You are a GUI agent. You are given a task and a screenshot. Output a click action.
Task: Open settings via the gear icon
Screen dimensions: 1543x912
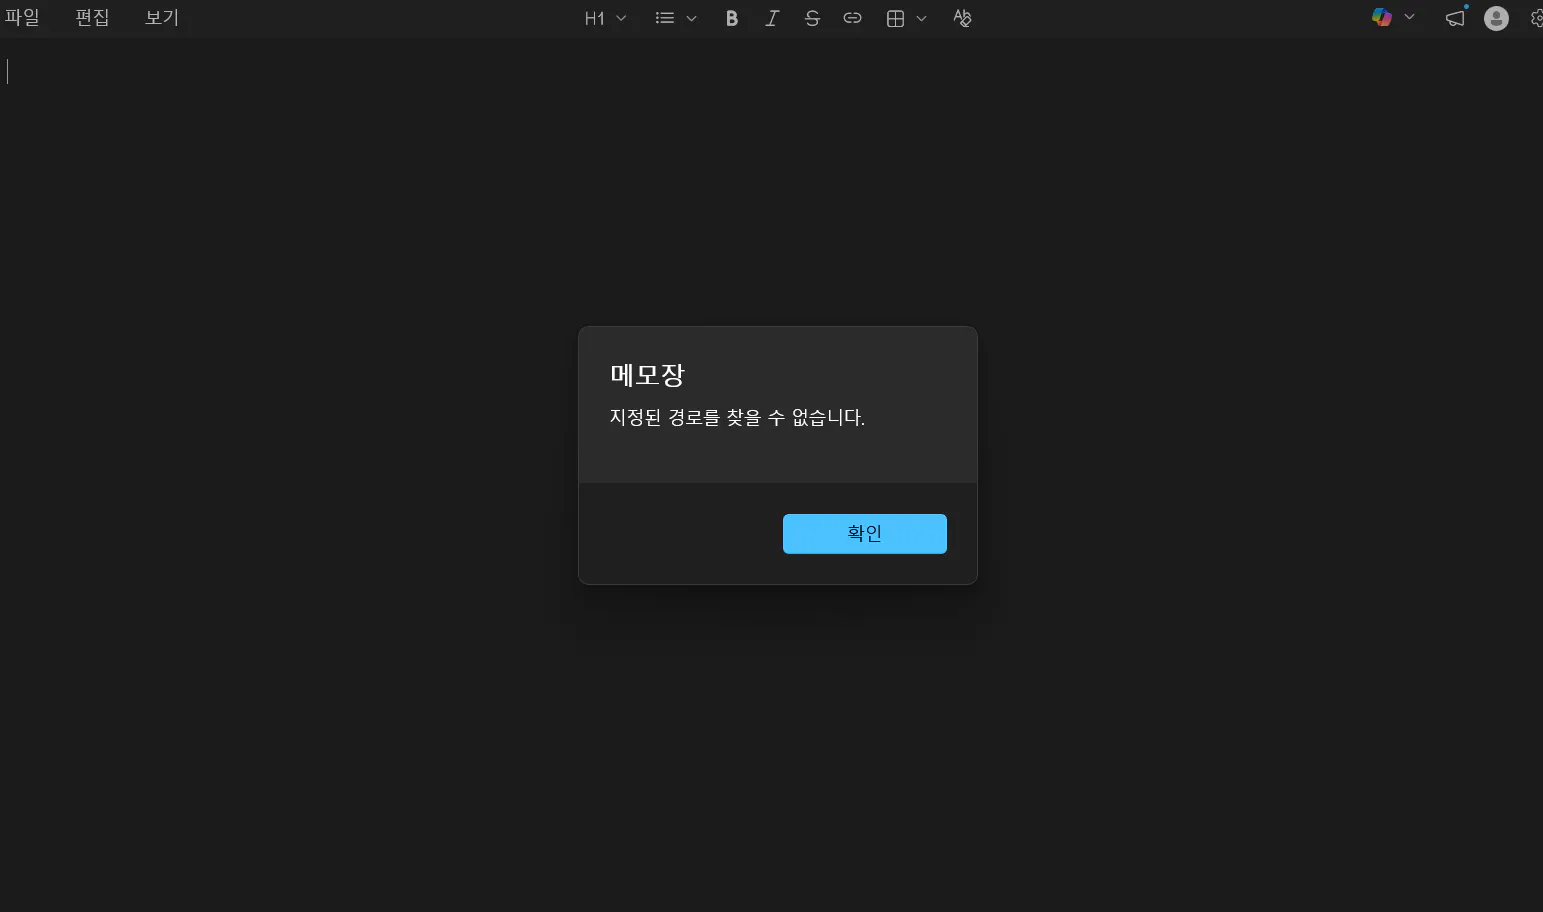tap(1537, 18)
